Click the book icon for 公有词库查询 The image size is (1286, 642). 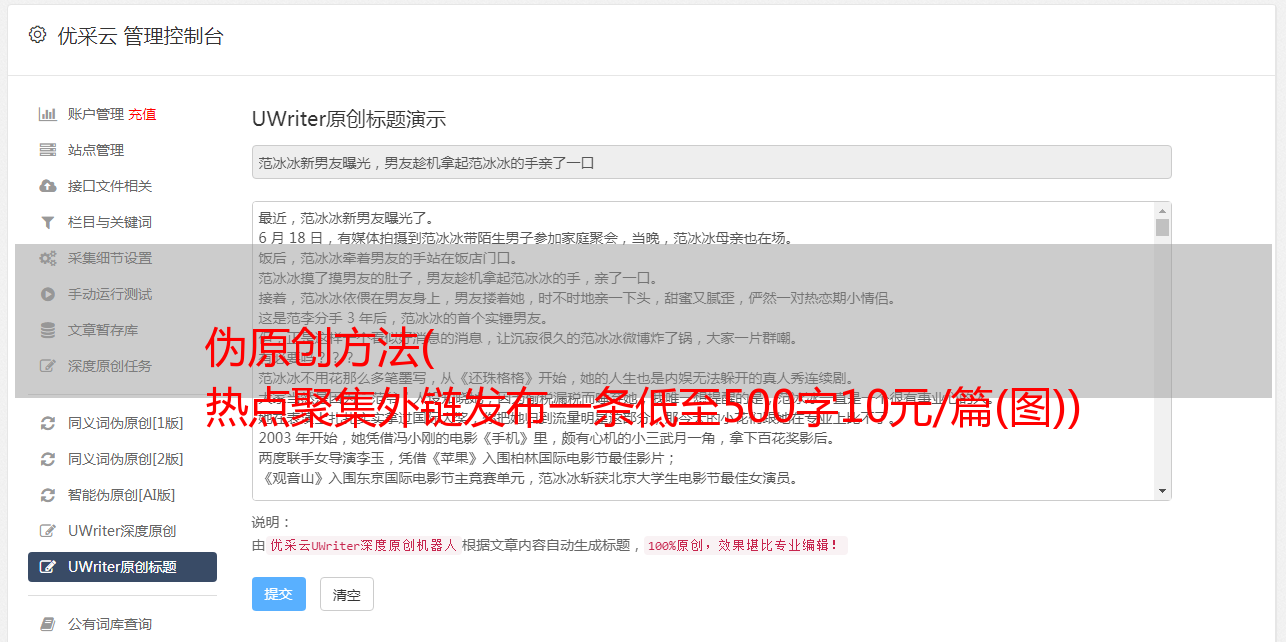(x=47, y=624)
